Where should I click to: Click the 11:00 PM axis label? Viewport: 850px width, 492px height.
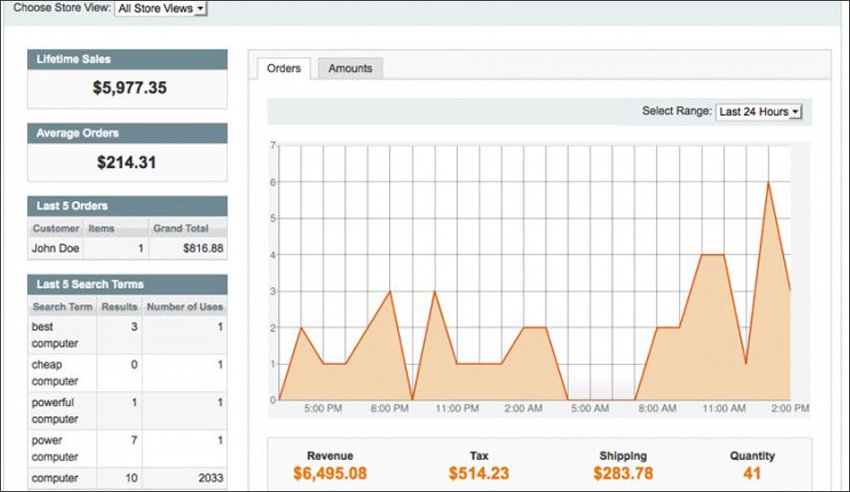(457, 409)
